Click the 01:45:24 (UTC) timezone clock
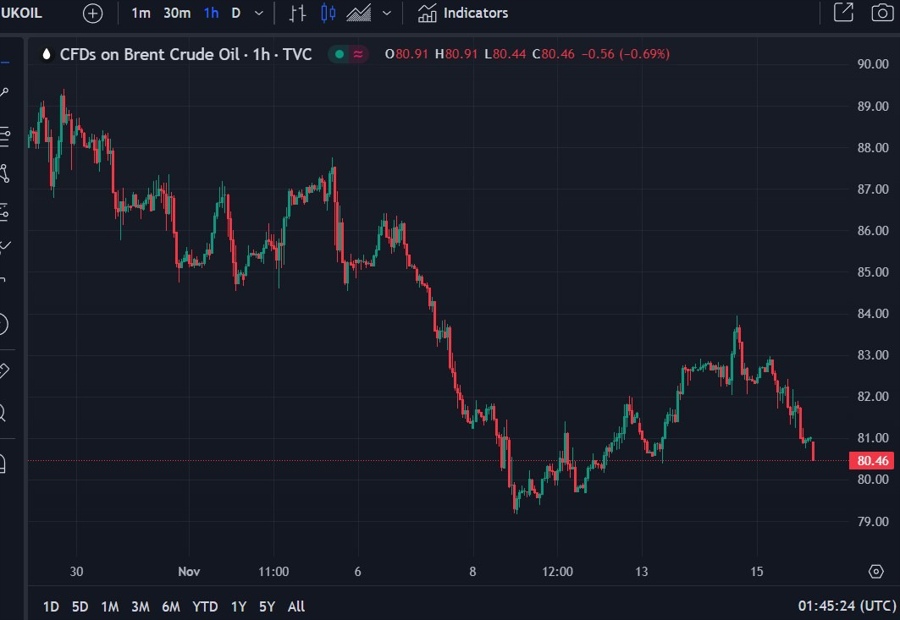Viewport: 900px width, 620px height. click(x=847, y=606)
